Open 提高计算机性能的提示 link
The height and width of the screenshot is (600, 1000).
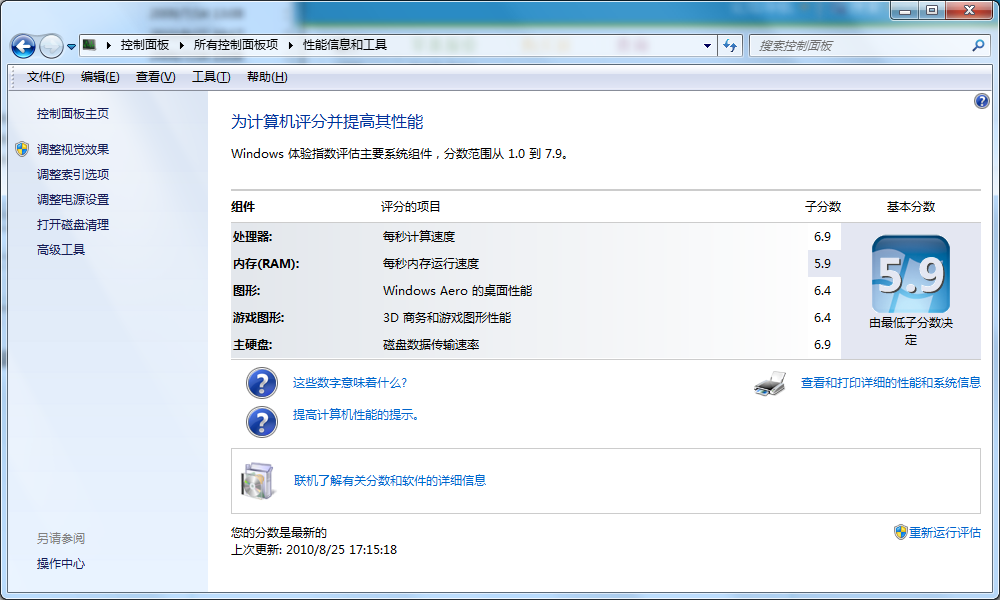tap(356, 415)
